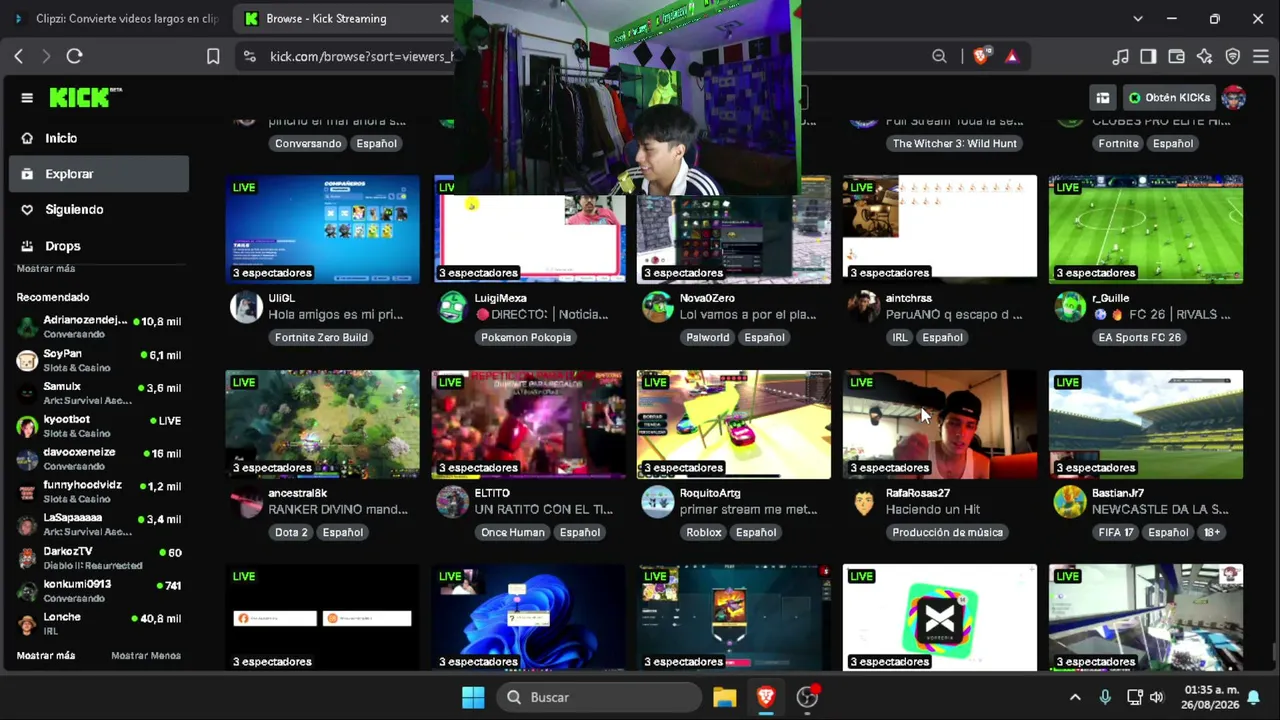The width and height of the screenshot is (1280, 720).
Task: Open Adrianozendej recommended channel
Action: (99, 327)
